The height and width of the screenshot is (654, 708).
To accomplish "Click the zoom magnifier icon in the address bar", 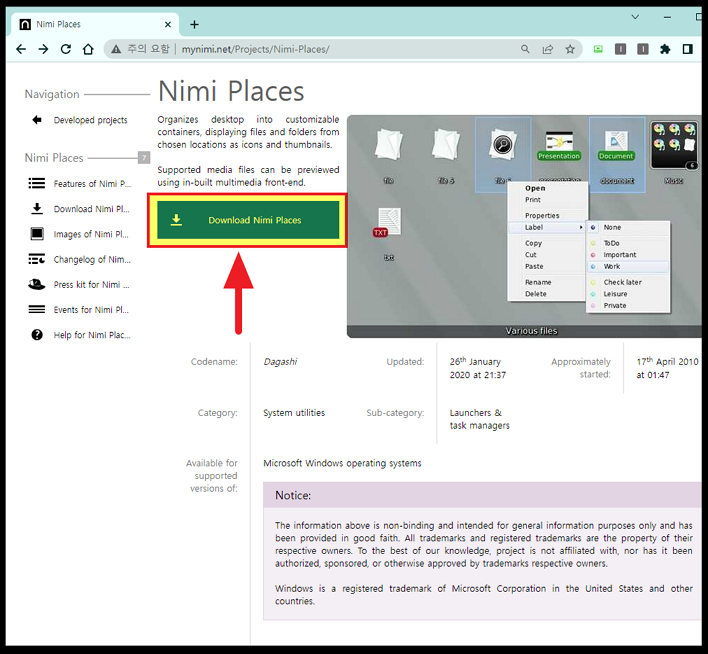I will point(525,49).
